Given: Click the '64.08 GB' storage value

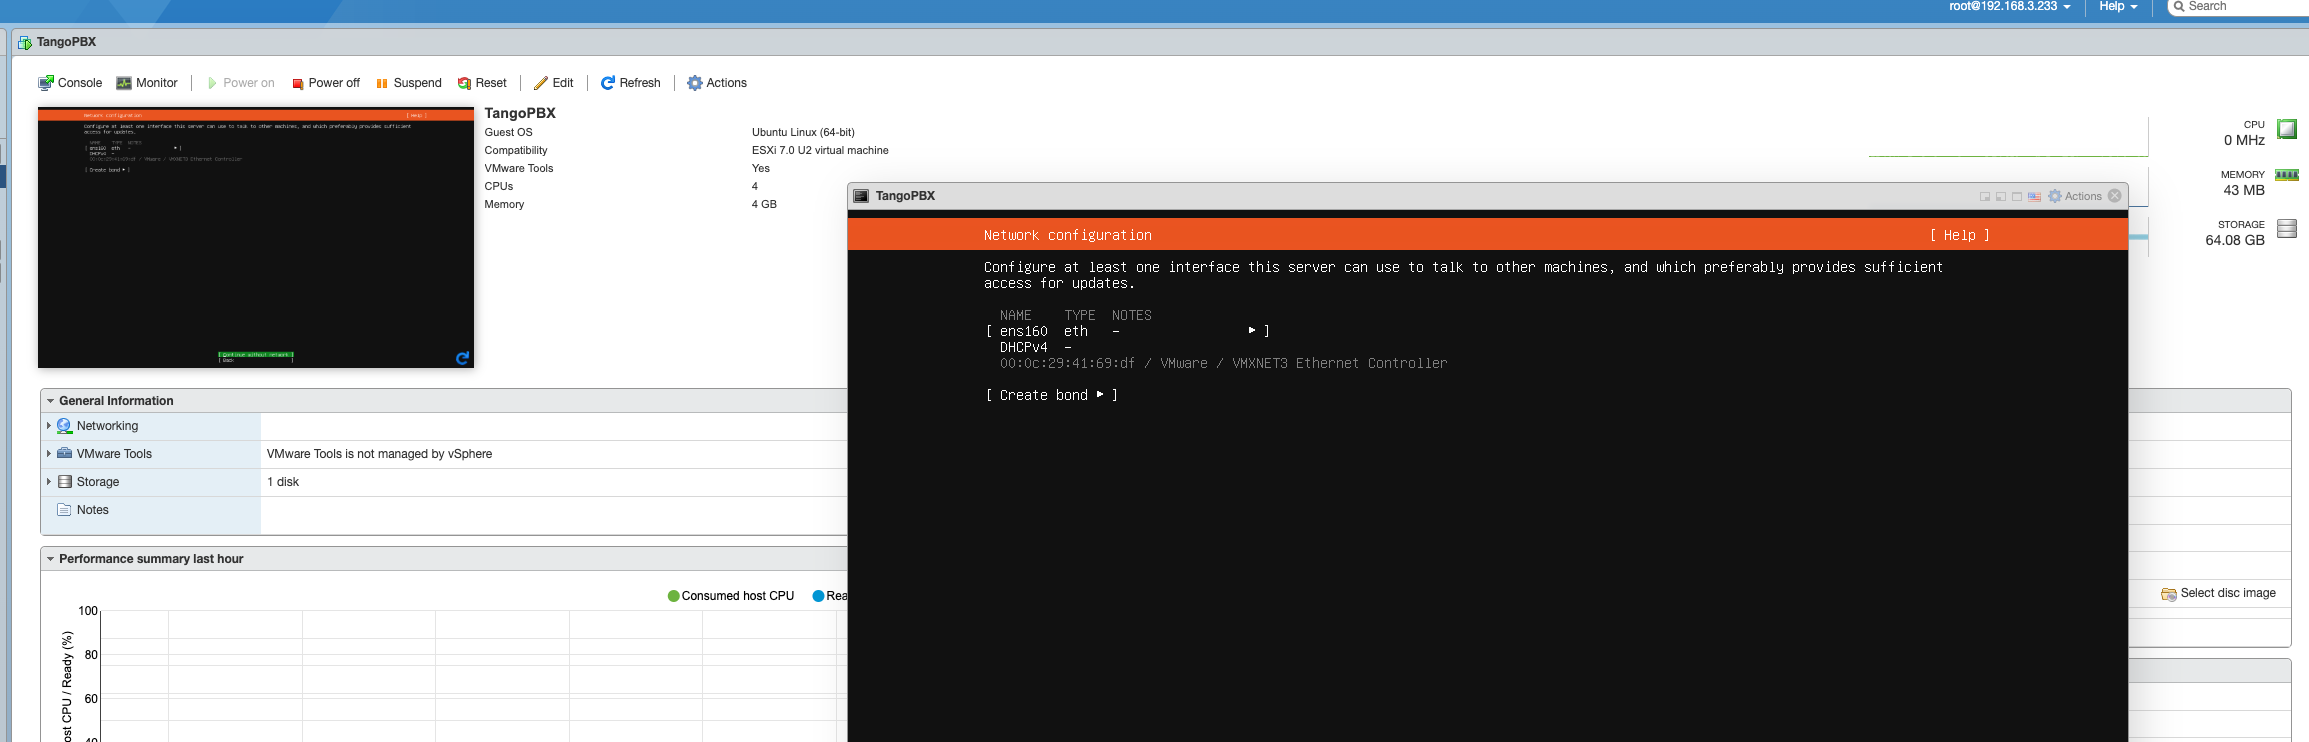Looking at the screenshot, I should [x=2235, y=241].
